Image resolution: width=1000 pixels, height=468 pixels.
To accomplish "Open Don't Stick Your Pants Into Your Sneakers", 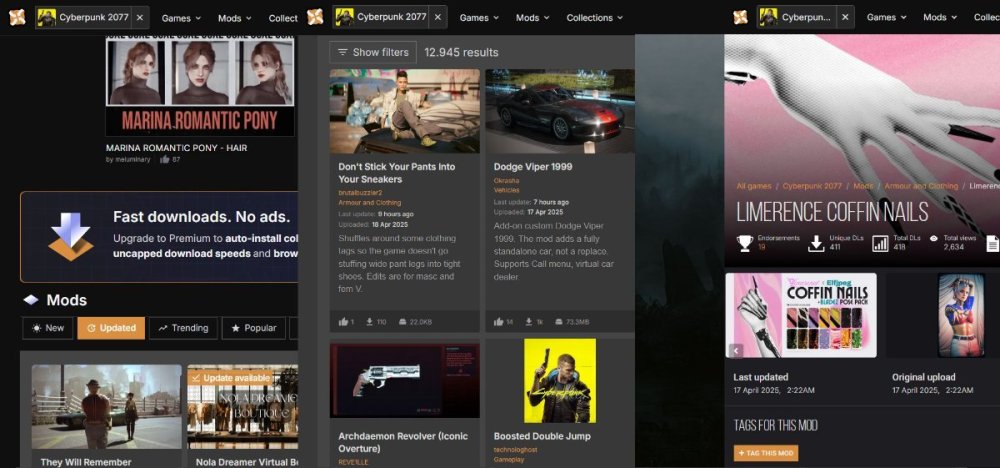I will coord(397,173).
